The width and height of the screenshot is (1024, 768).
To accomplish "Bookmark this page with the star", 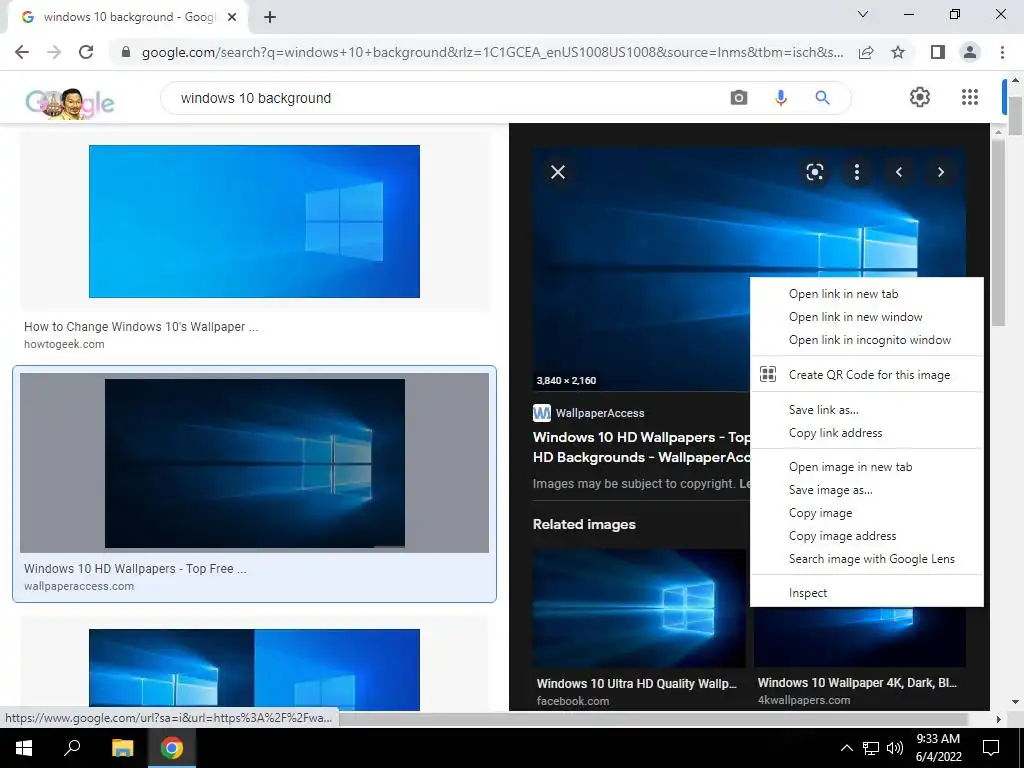I will click(898, 52).
